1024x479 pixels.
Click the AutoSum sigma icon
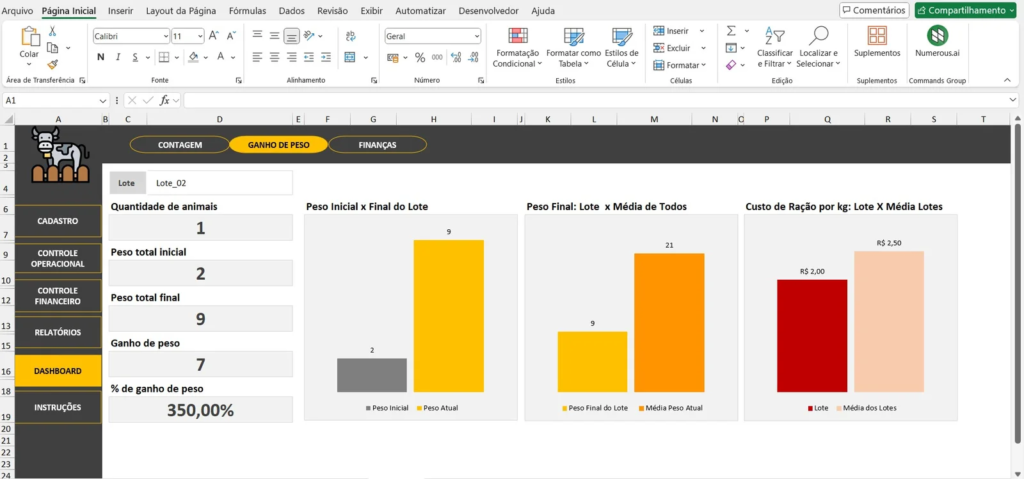tap(731, 31)
